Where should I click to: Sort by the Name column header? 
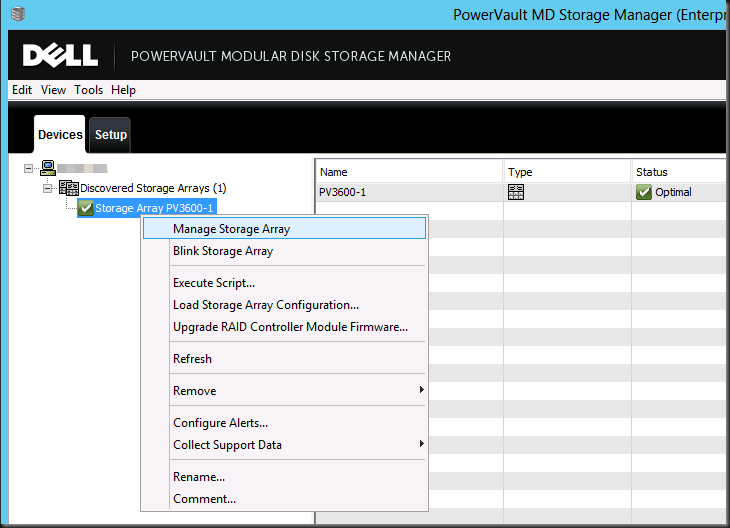(x=409, y=172)
